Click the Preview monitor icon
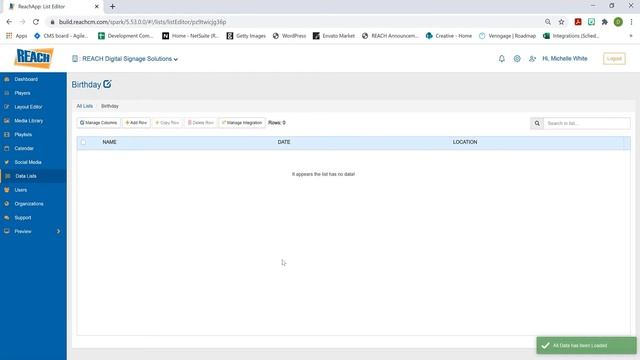This screenshot has height=360, width=640. coord(7,231)
